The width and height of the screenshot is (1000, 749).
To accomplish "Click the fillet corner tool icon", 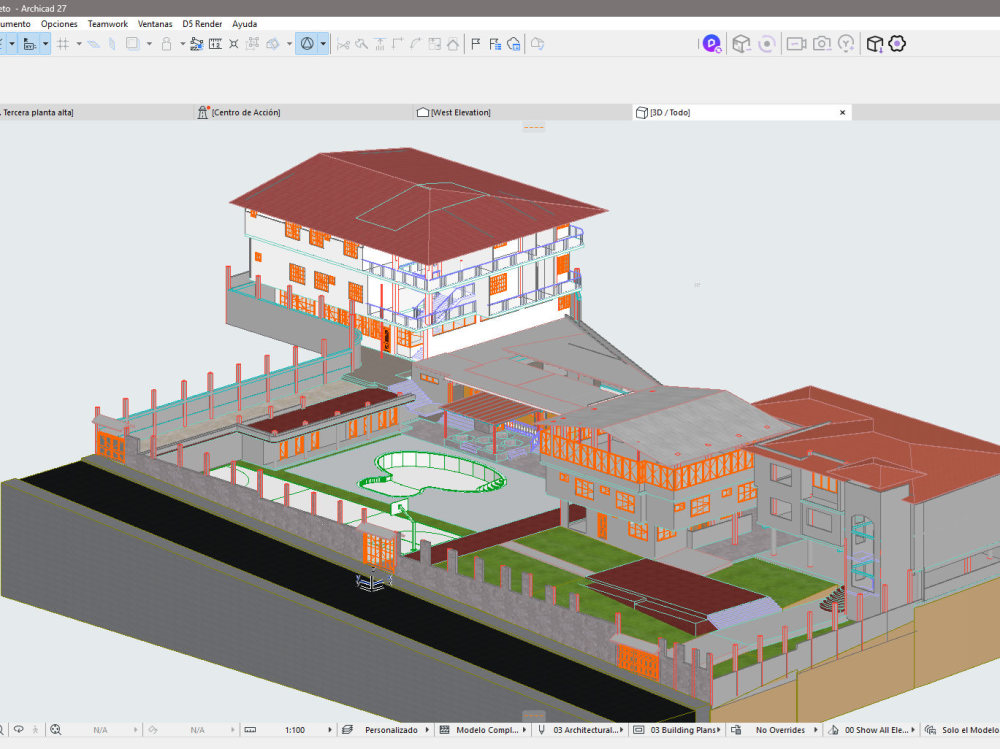I will [x=398, y=44].
